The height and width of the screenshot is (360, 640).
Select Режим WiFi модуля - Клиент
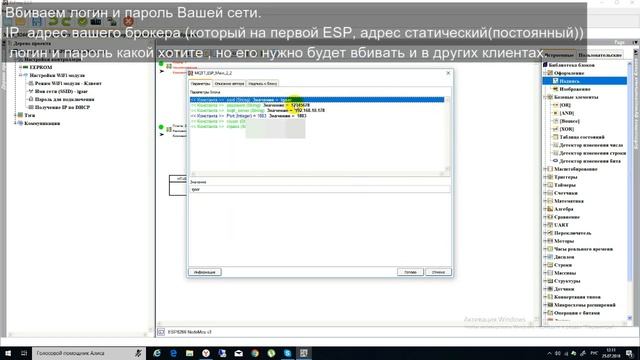(x=68, y=83)
